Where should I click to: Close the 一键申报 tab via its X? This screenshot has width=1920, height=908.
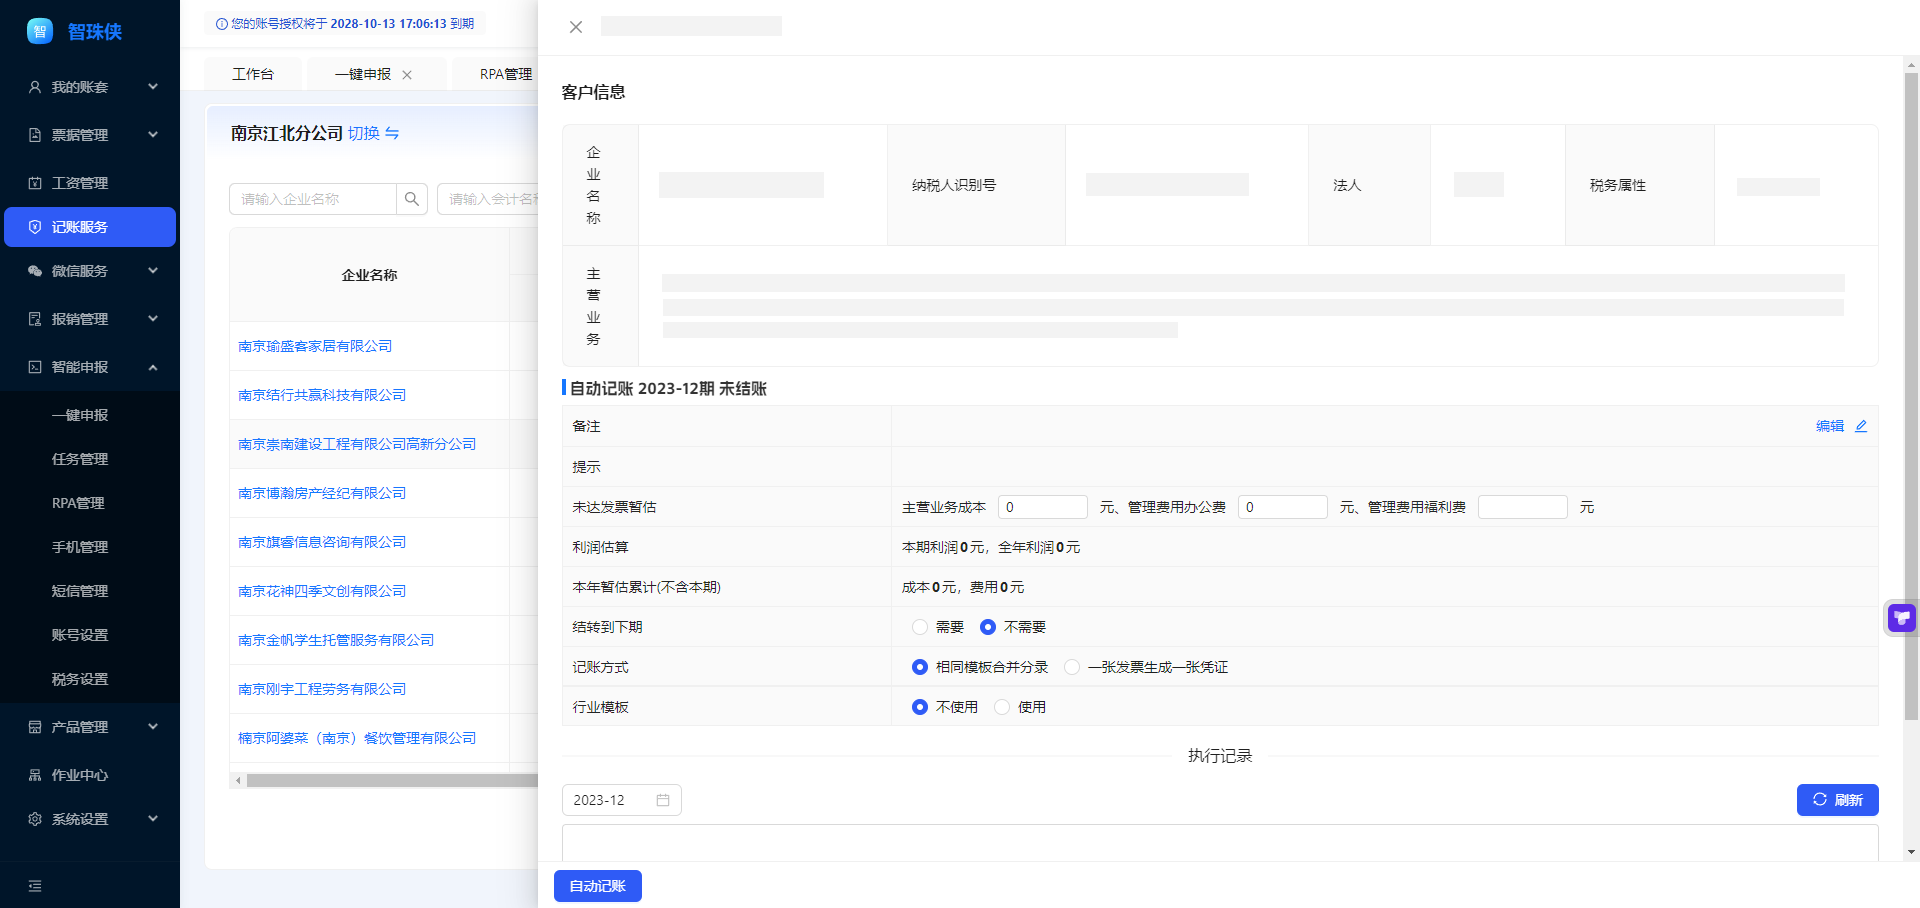click(407, 75)
